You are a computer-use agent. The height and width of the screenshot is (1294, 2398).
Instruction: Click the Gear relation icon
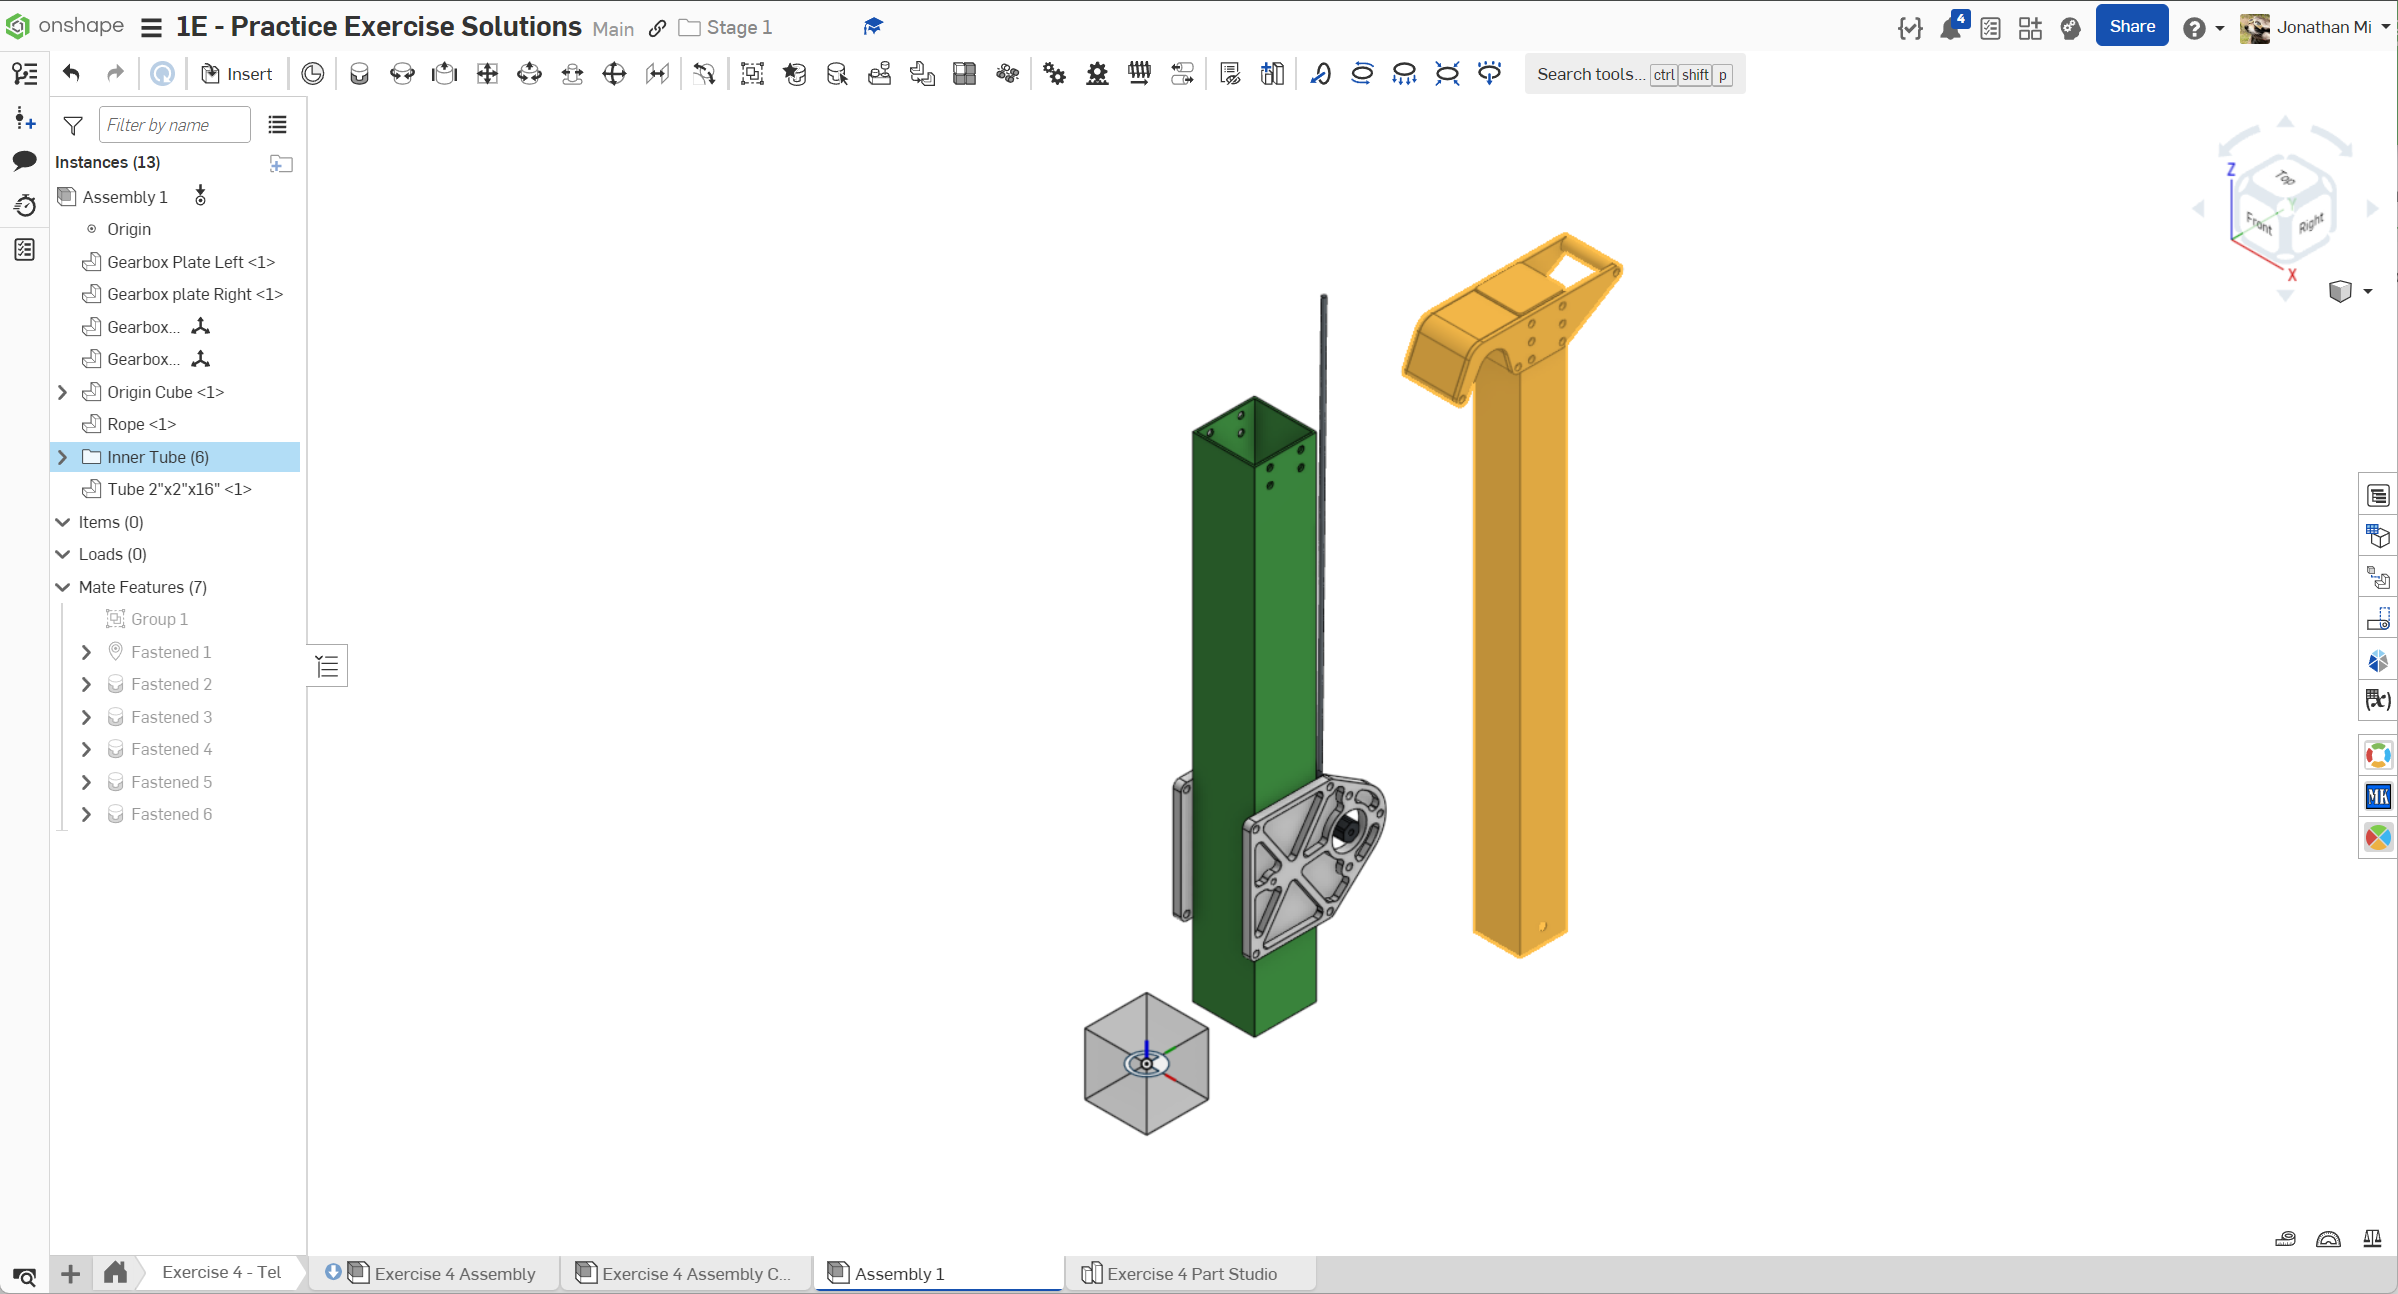1054,73
